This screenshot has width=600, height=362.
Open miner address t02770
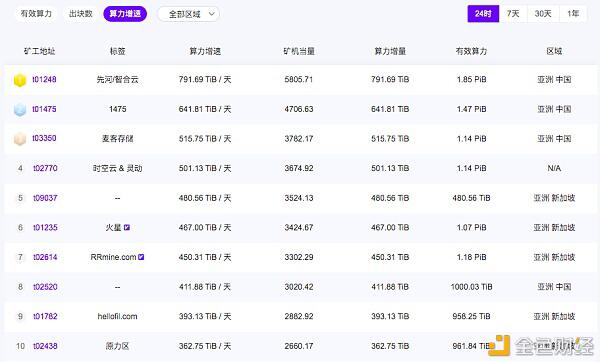pos(45,168)
